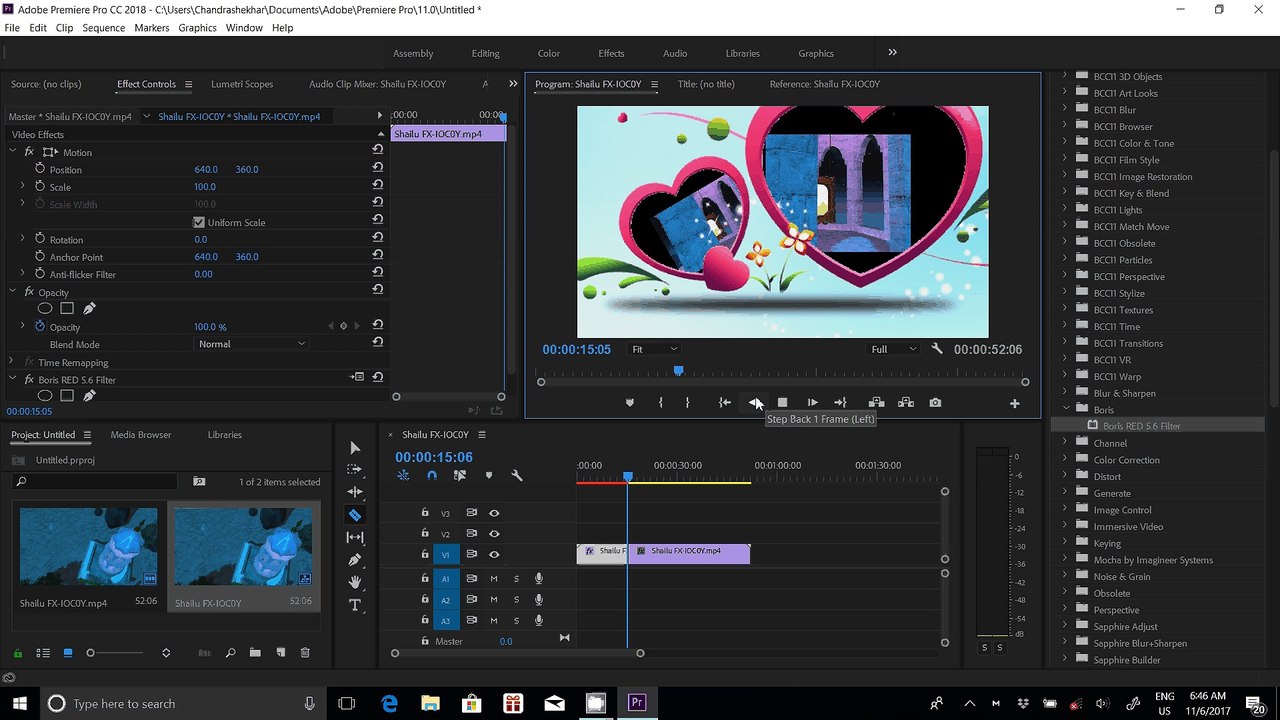Open the Graphics menu

(197, 28)
